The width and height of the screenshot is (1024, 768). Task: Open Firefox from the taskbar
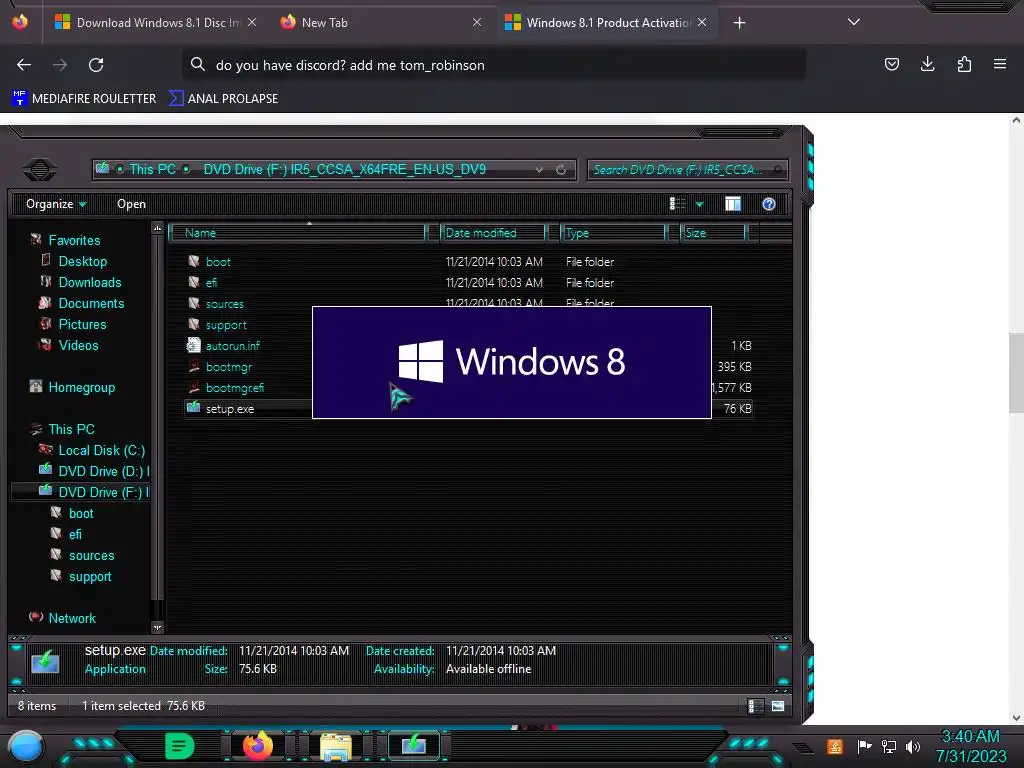[257, 745]
